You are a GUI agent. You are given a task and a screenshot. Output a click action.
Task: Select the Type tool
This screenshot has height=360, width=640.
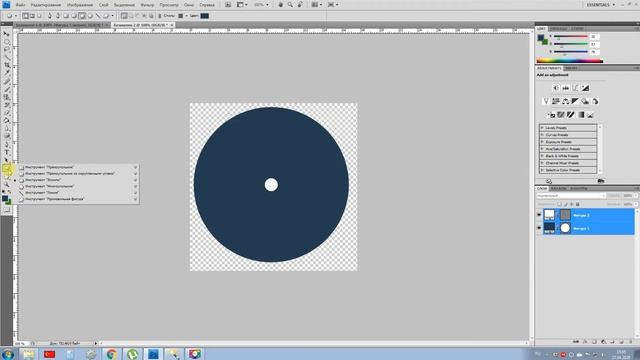(x=7, y=152)
